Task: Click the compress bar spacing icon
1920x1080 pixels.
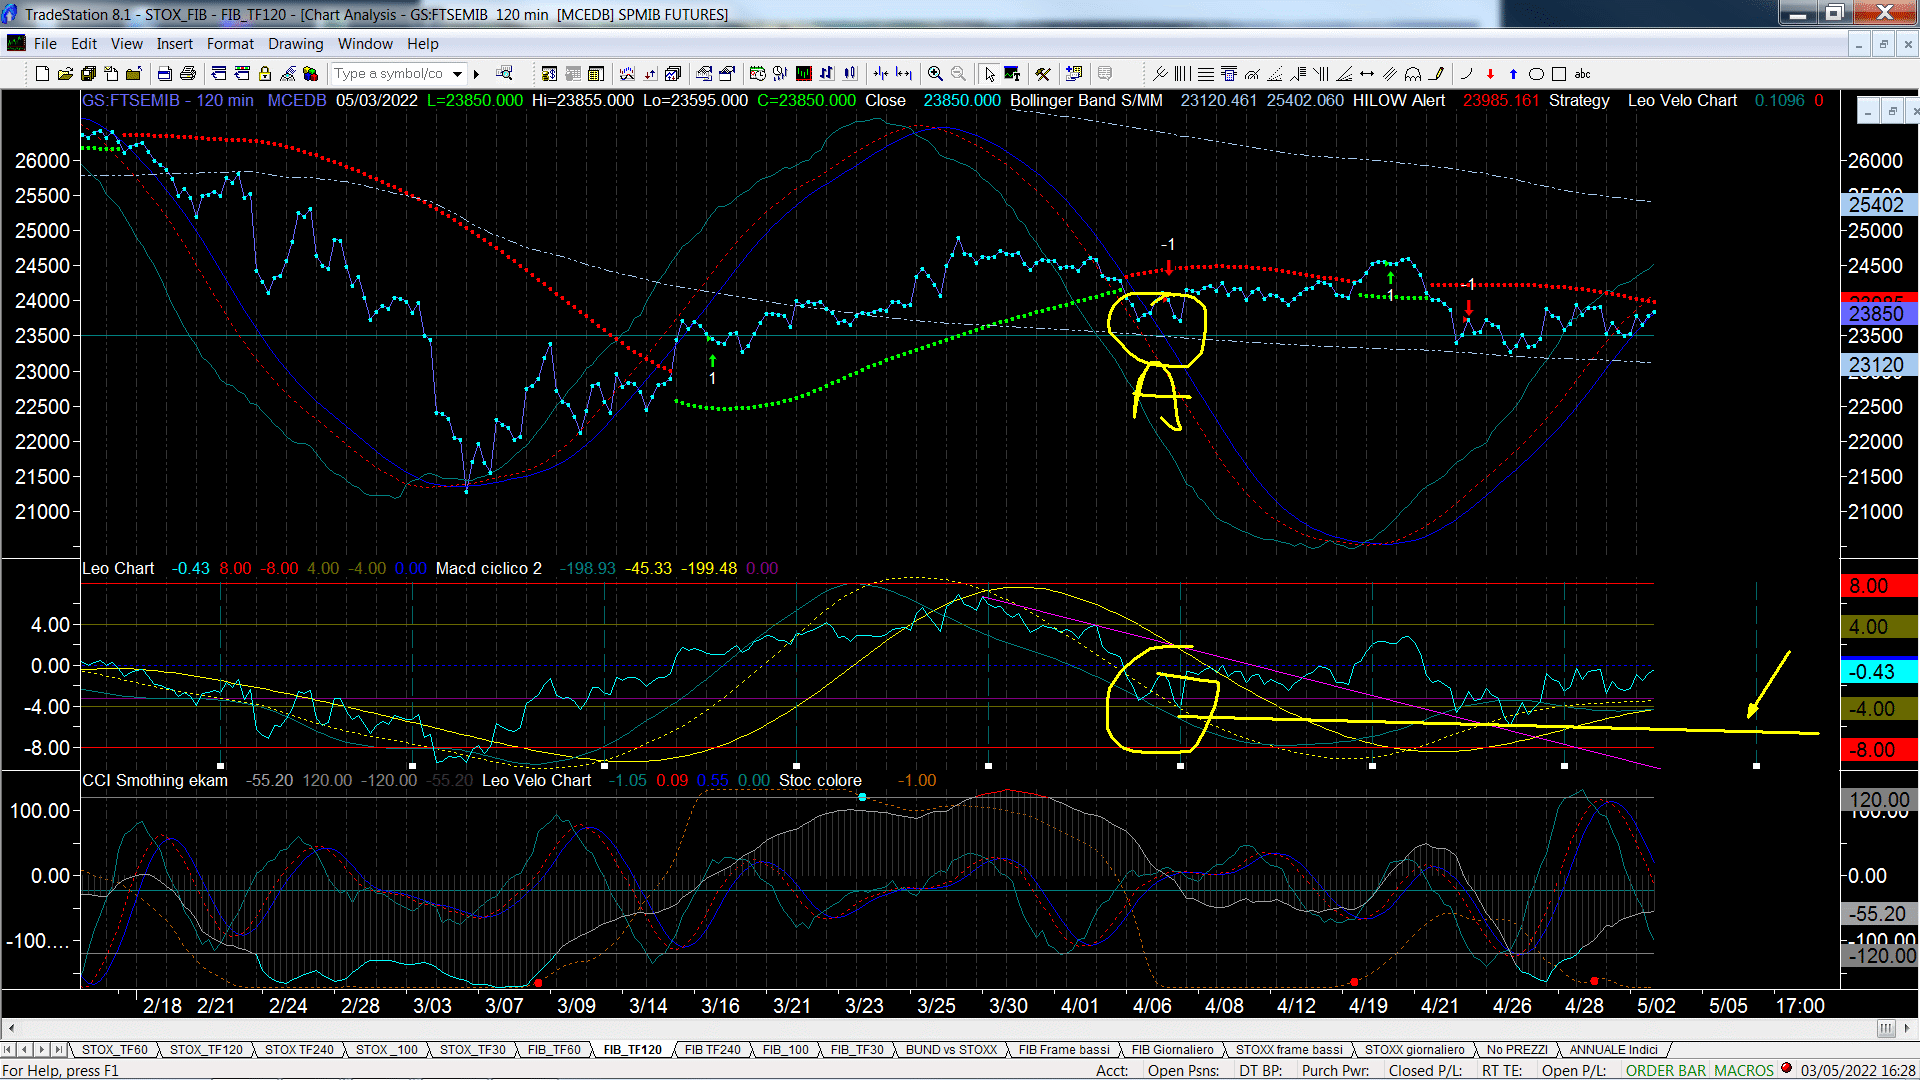Action: [880, 74]
